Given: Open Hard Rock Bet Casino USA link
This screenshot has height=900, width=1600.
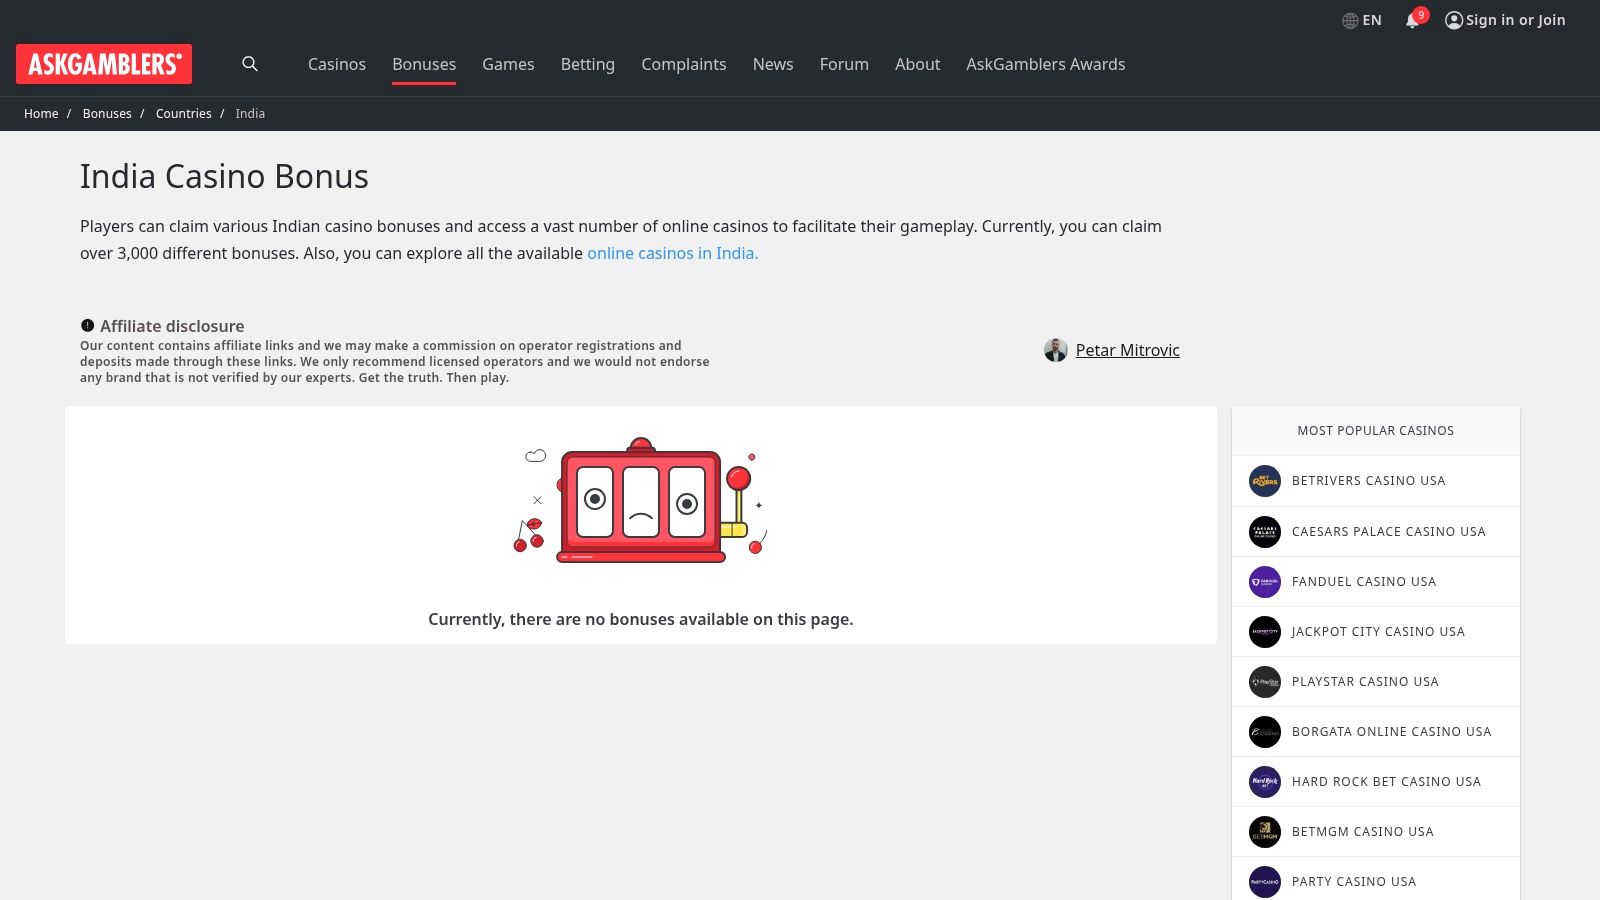Looking at the screenshot, I should [1386, 781].
